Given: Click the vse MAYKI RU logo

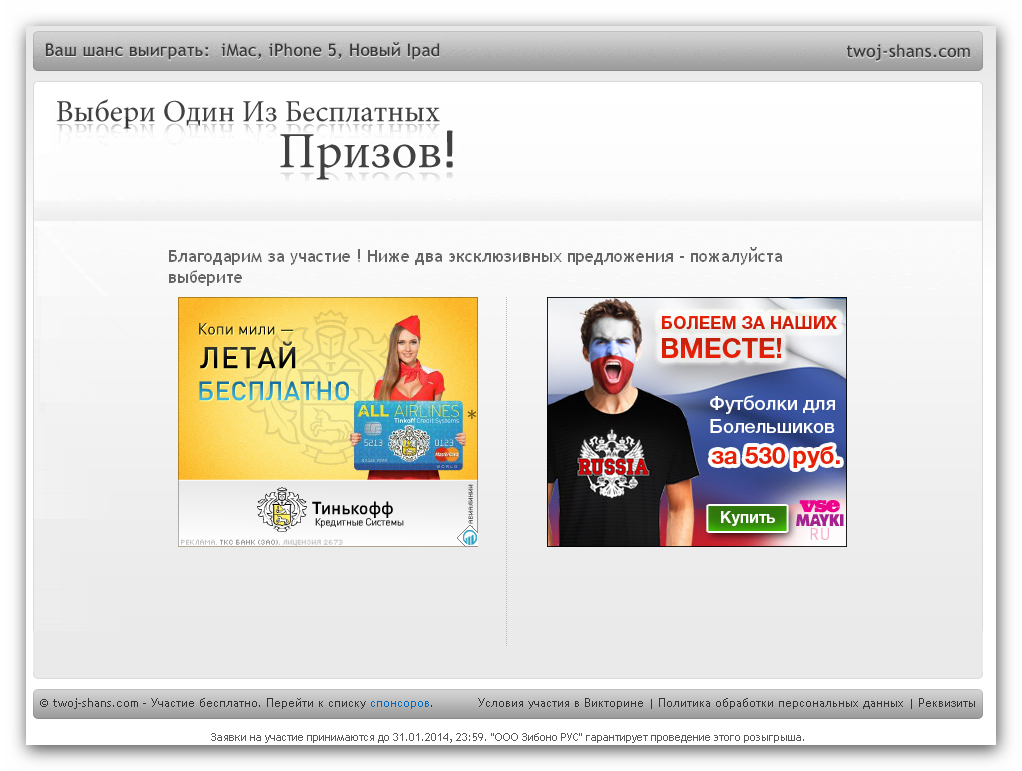Looking at the screenshot, I should point(819,520).
